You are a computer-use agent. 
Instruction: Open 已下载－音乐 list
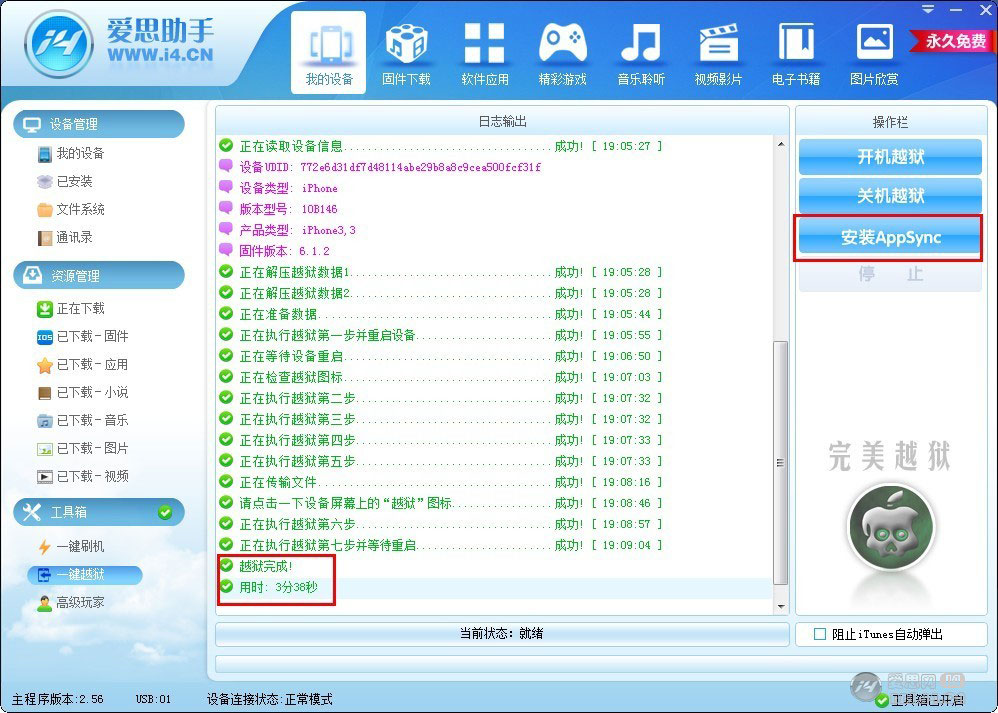(92, 420)
